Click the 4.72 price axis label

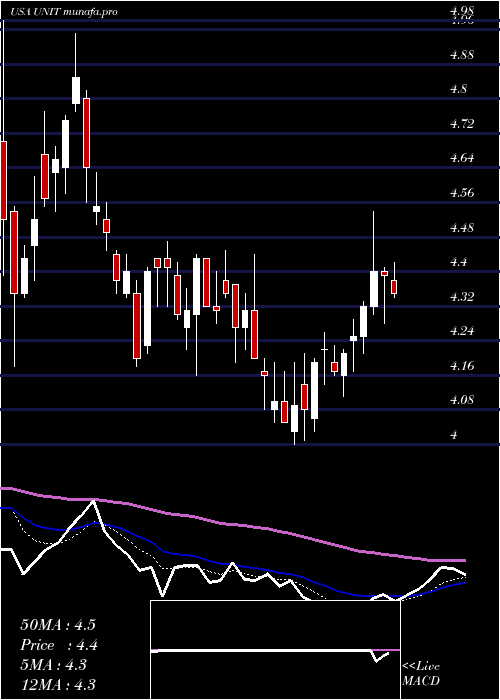point(463,124)
